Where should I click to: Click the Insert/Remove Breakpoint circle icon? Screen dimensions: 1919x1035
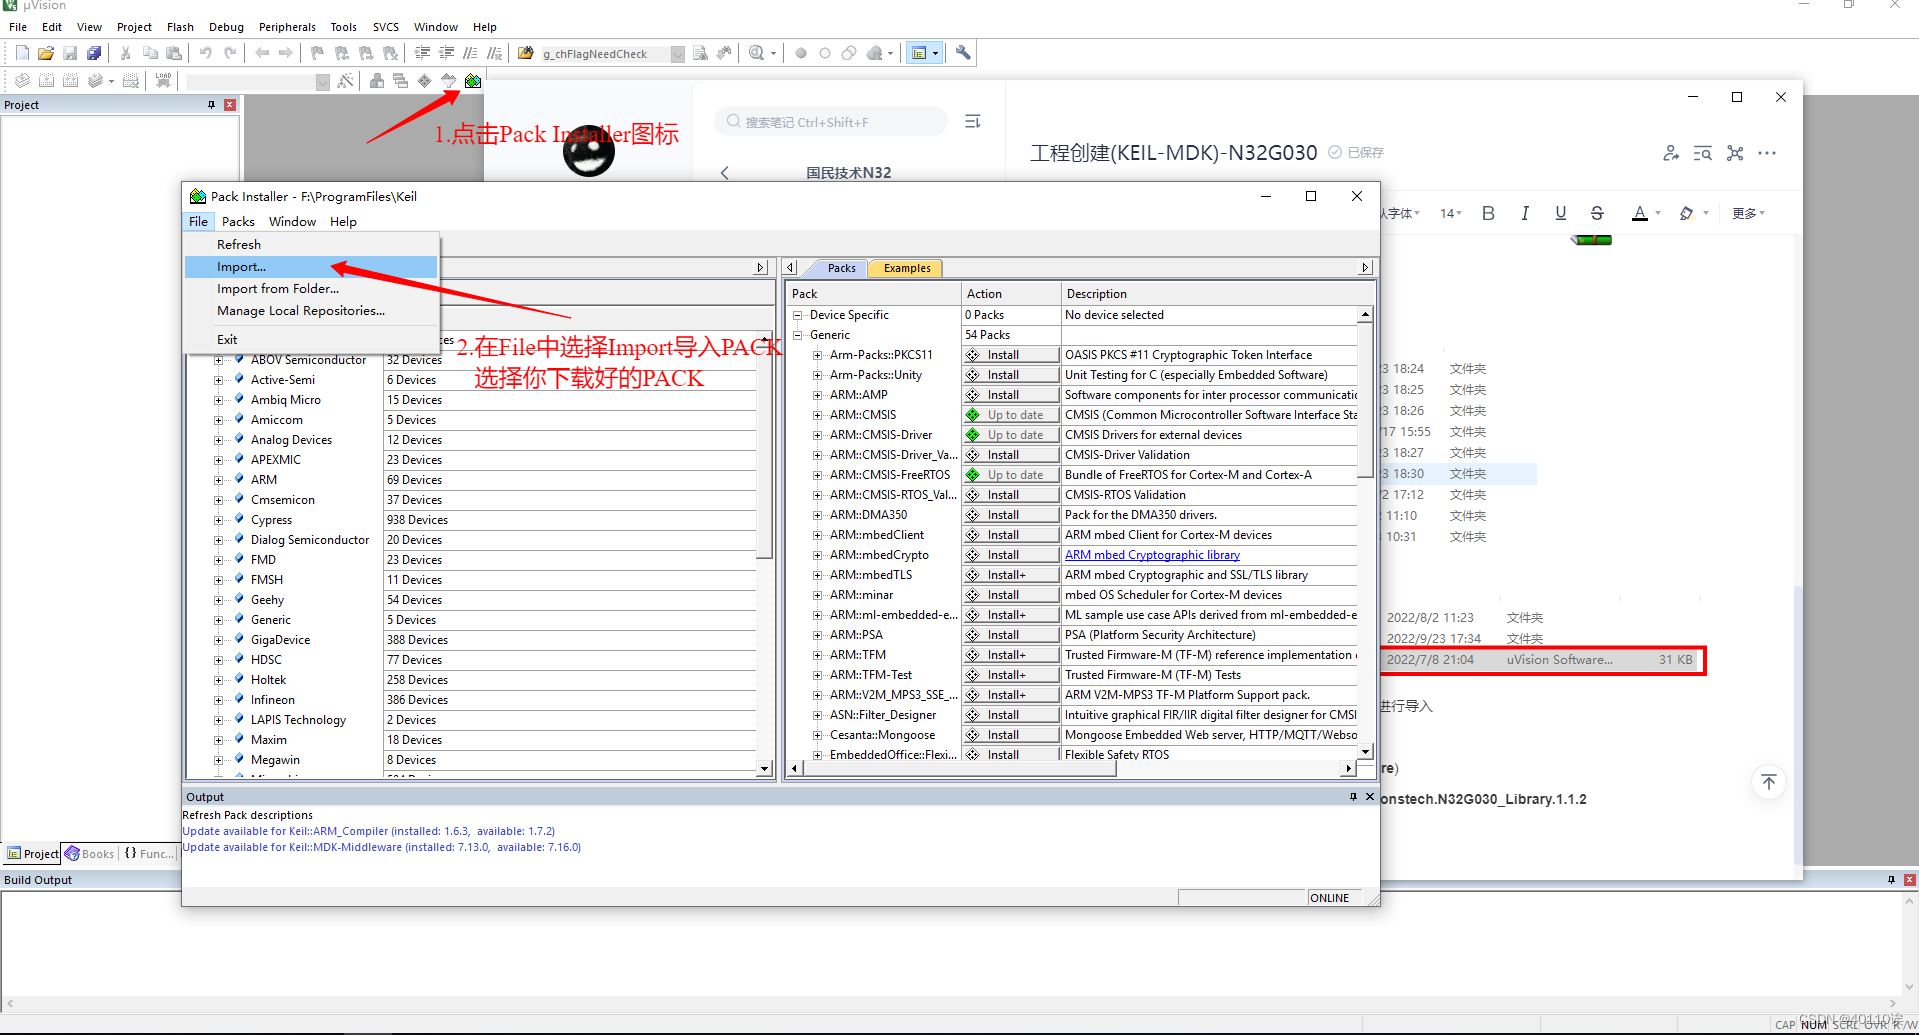pyautogui.click(x=801, y=53)
